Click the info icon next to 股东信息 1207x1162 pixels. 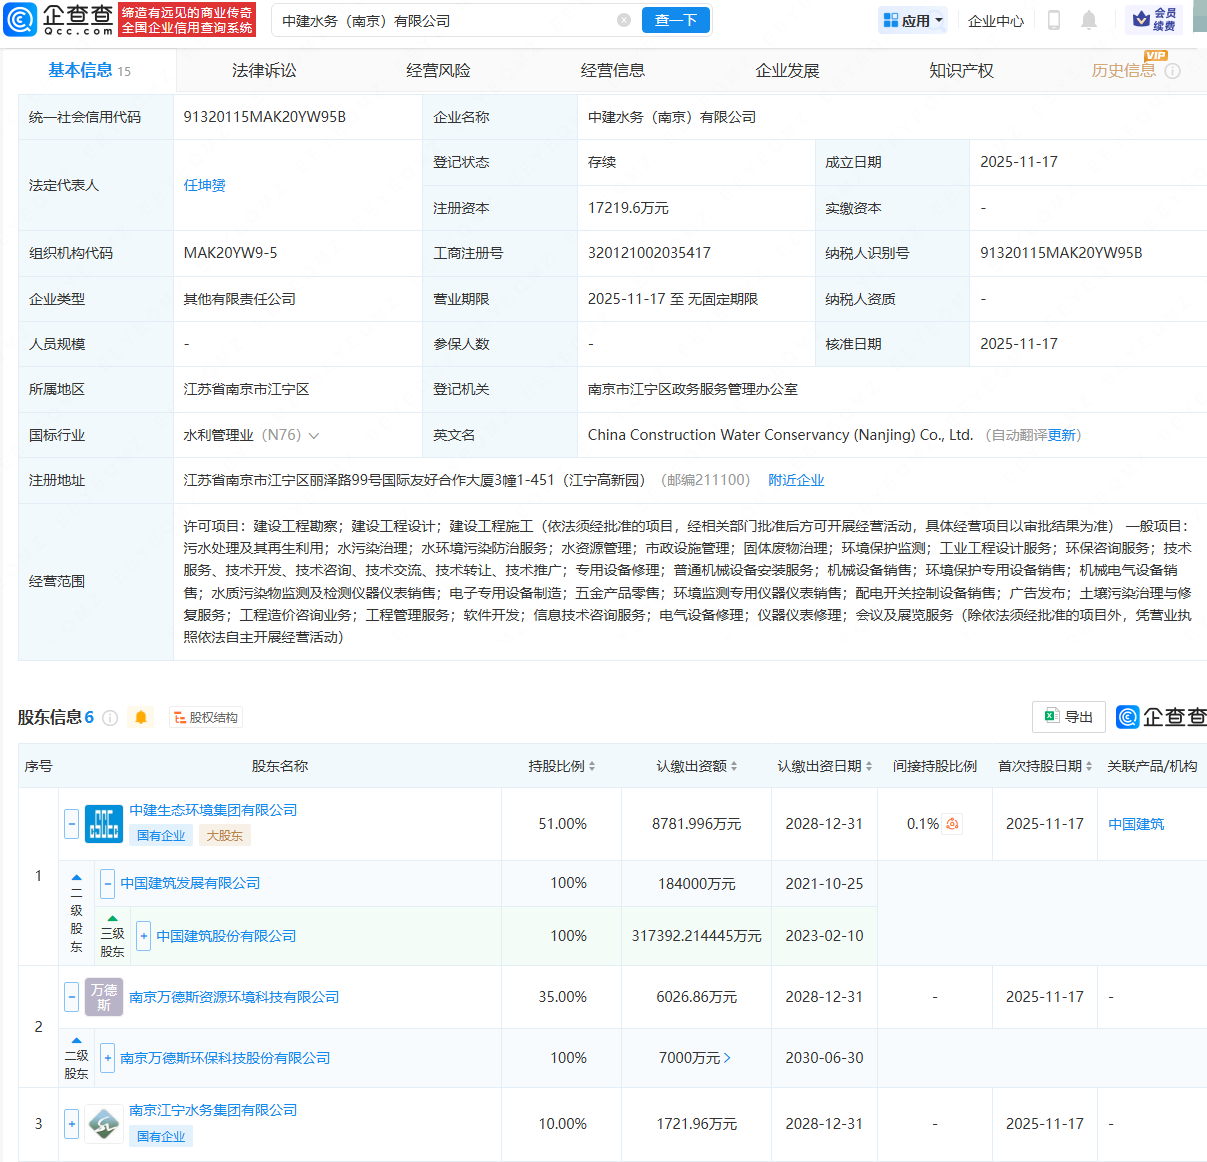110,718
